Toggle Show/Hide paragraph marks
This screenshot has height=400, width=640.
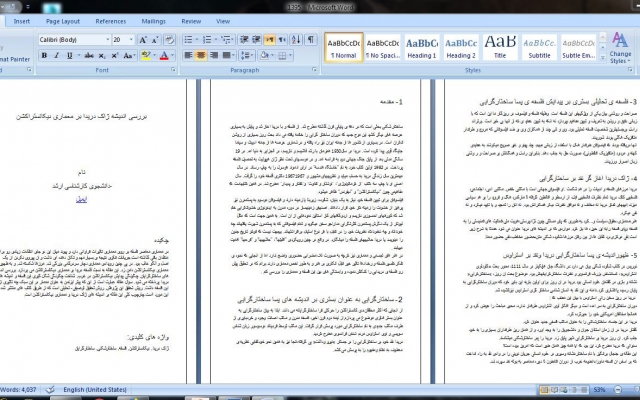[311, 40]
